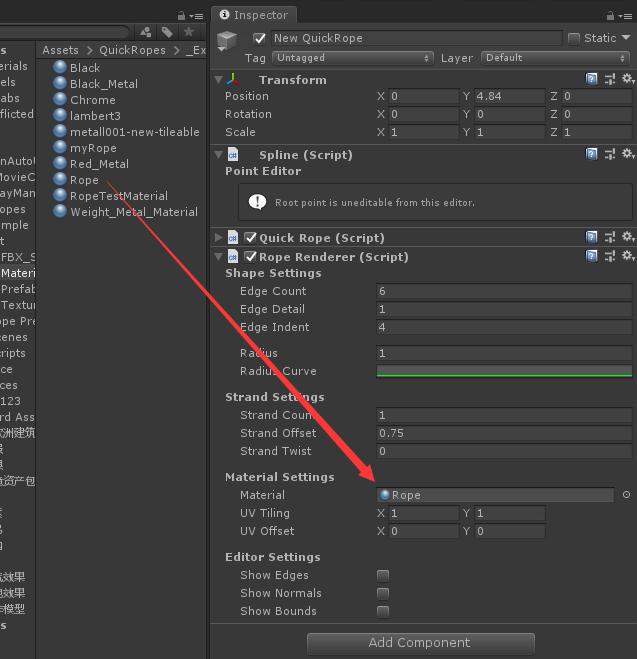
Task: Open Spline script gear menu
Action: point(628,154)
